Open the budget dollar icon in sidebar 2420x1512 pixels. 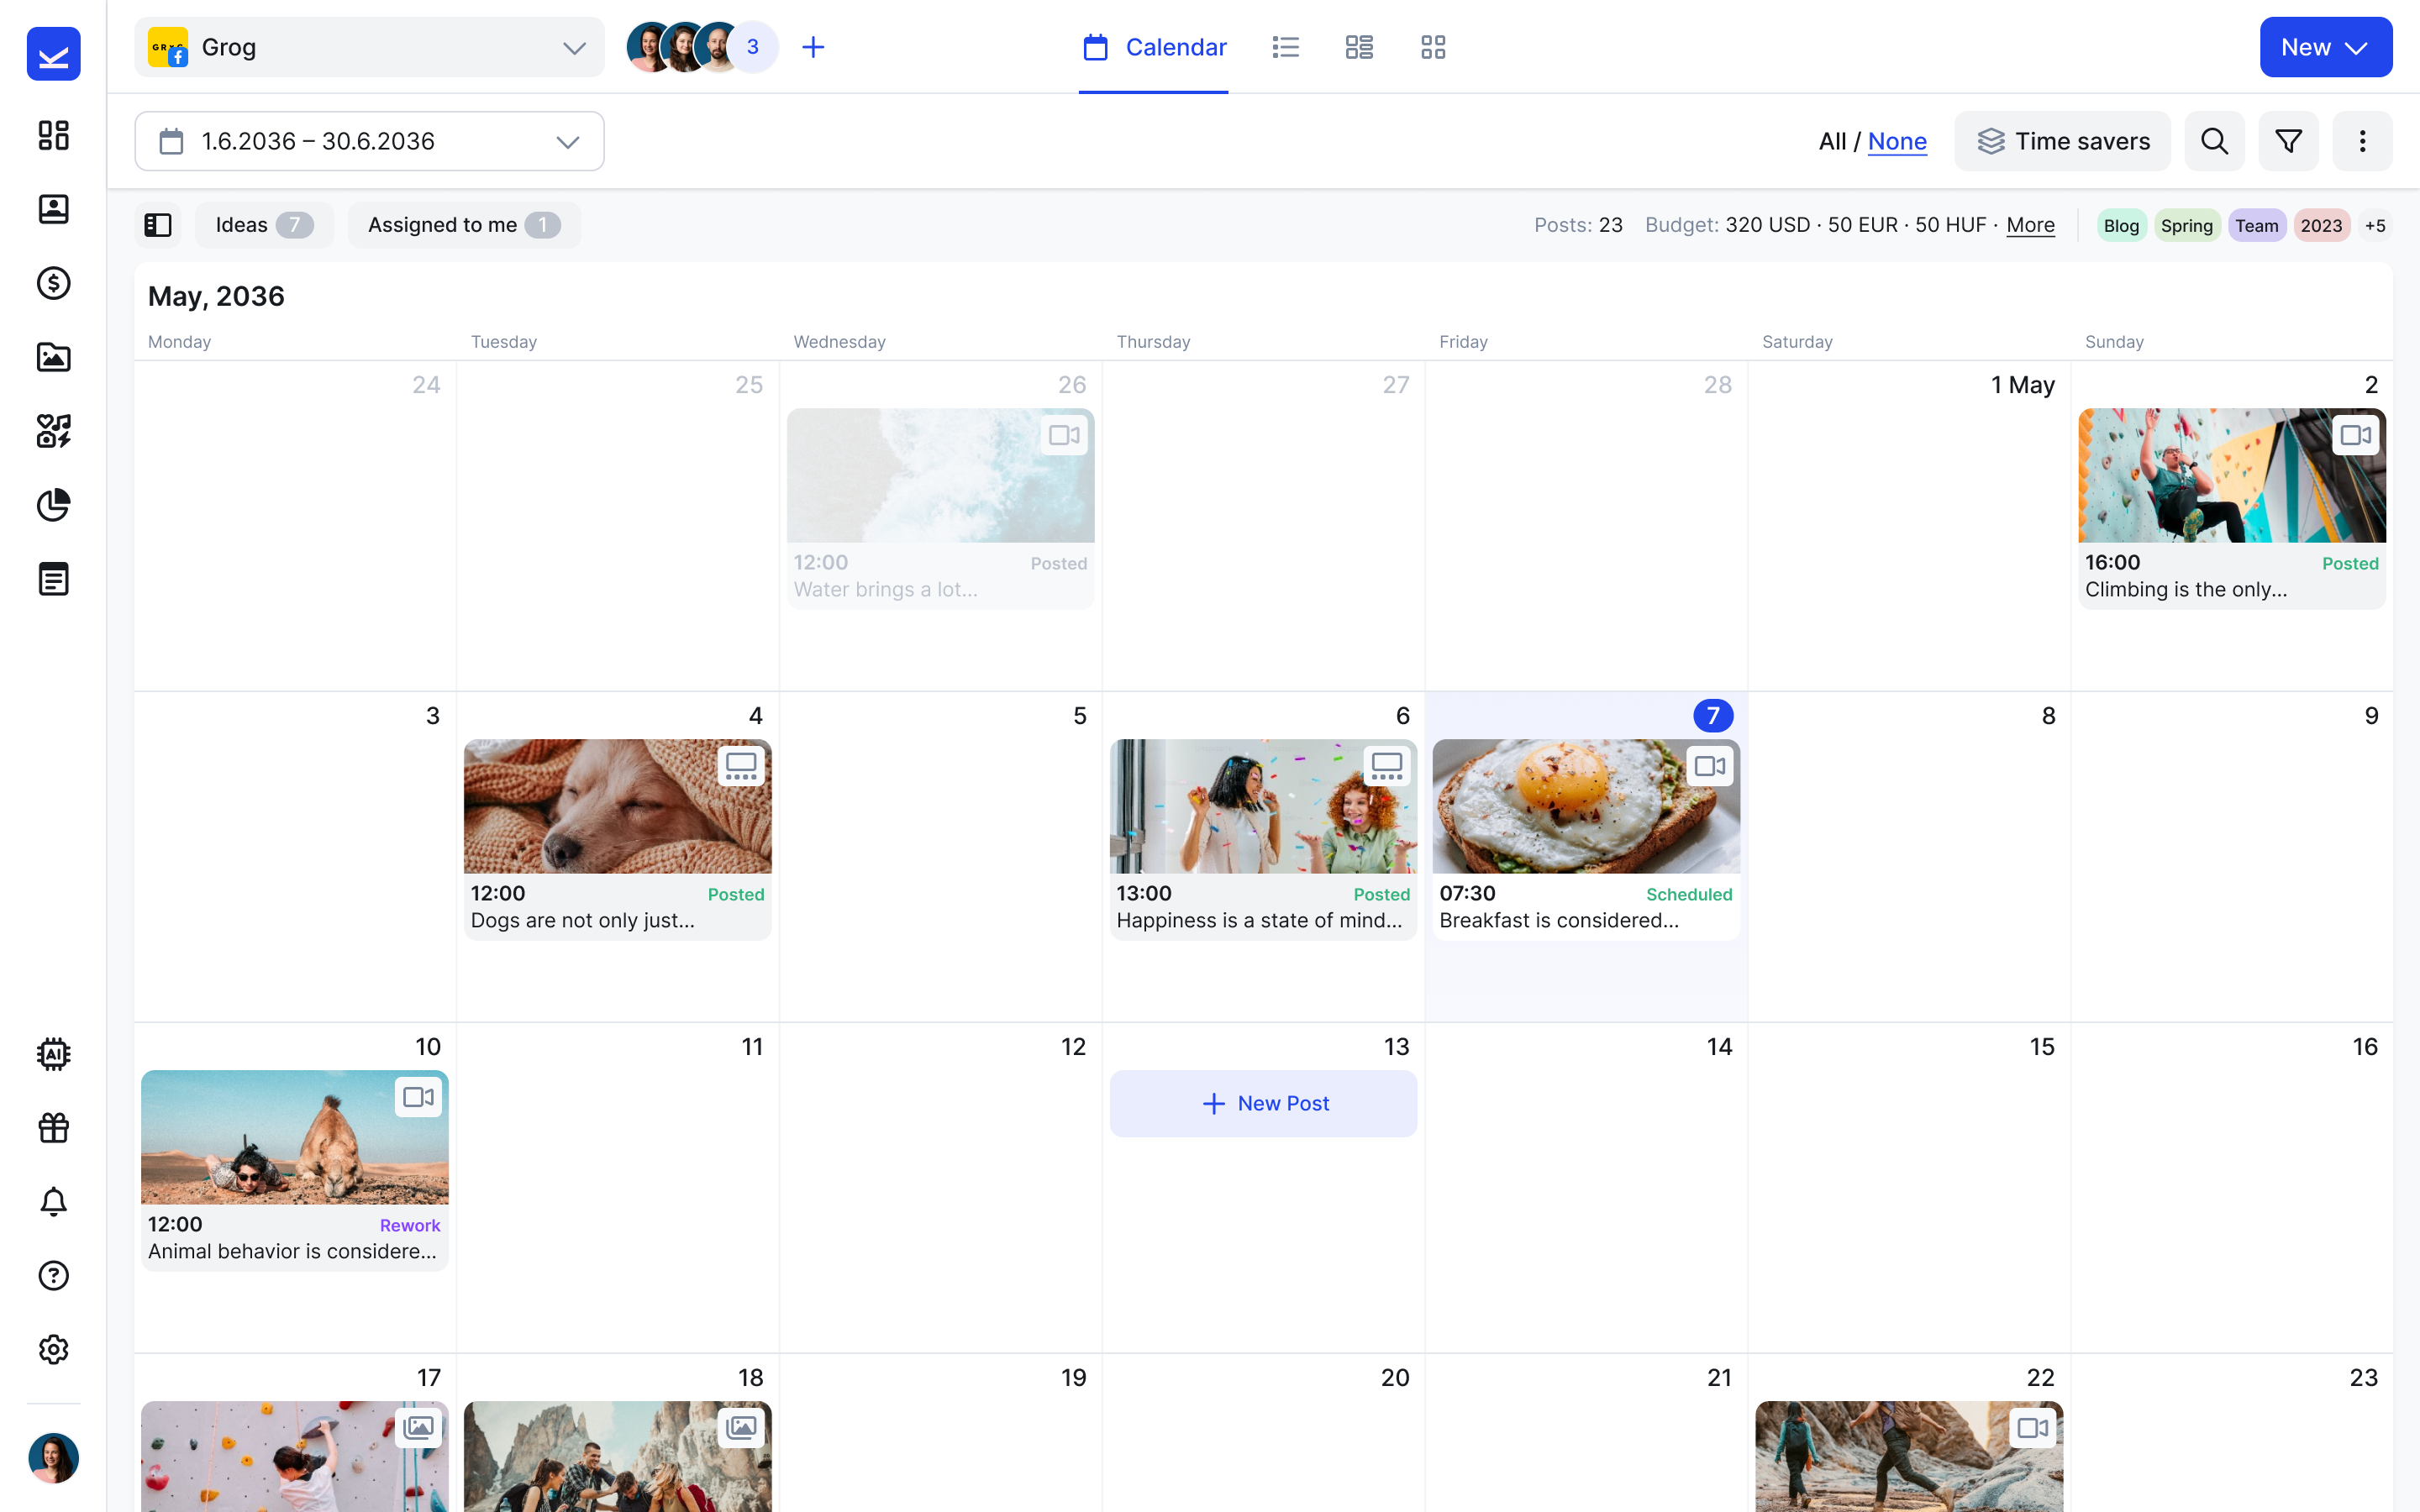(53, 283)
